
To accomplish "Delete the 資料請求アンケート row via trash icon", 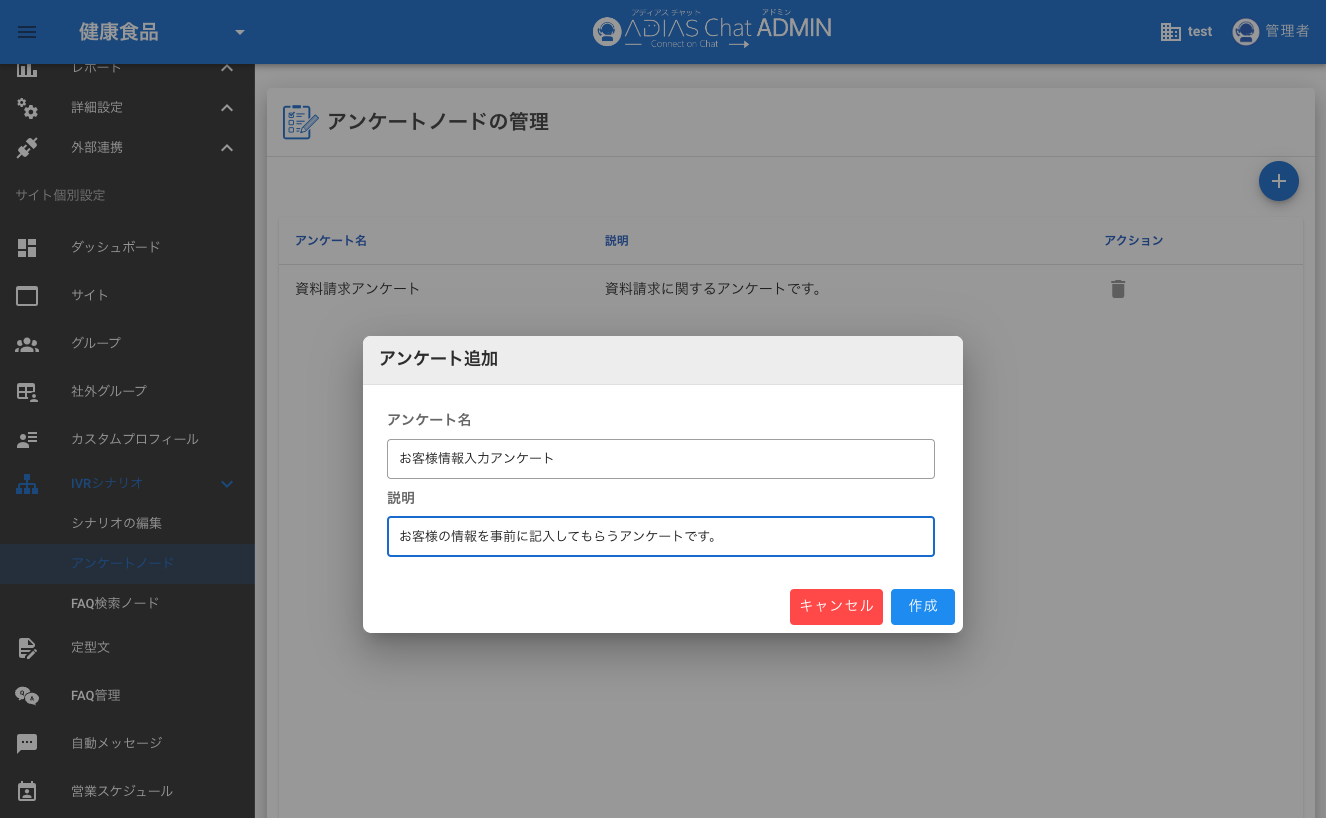I will coord(1118,289).
